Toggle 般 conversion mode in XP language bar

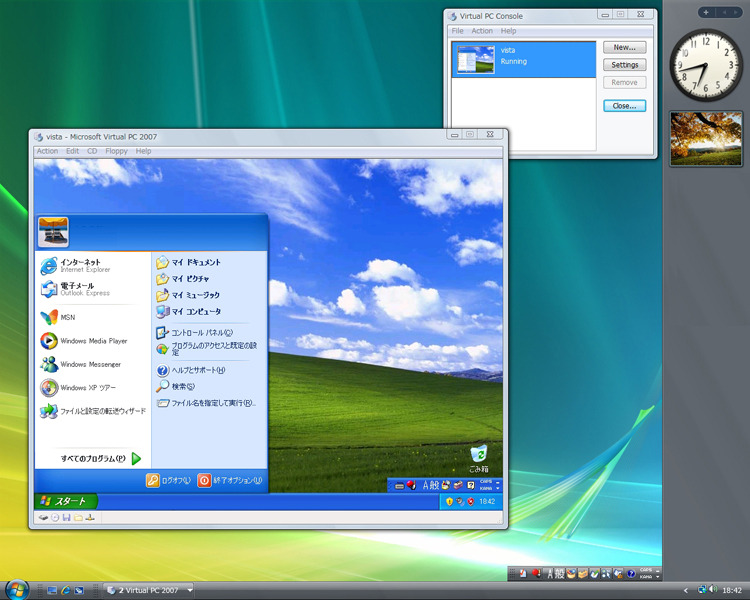click(x=434, y=485)
